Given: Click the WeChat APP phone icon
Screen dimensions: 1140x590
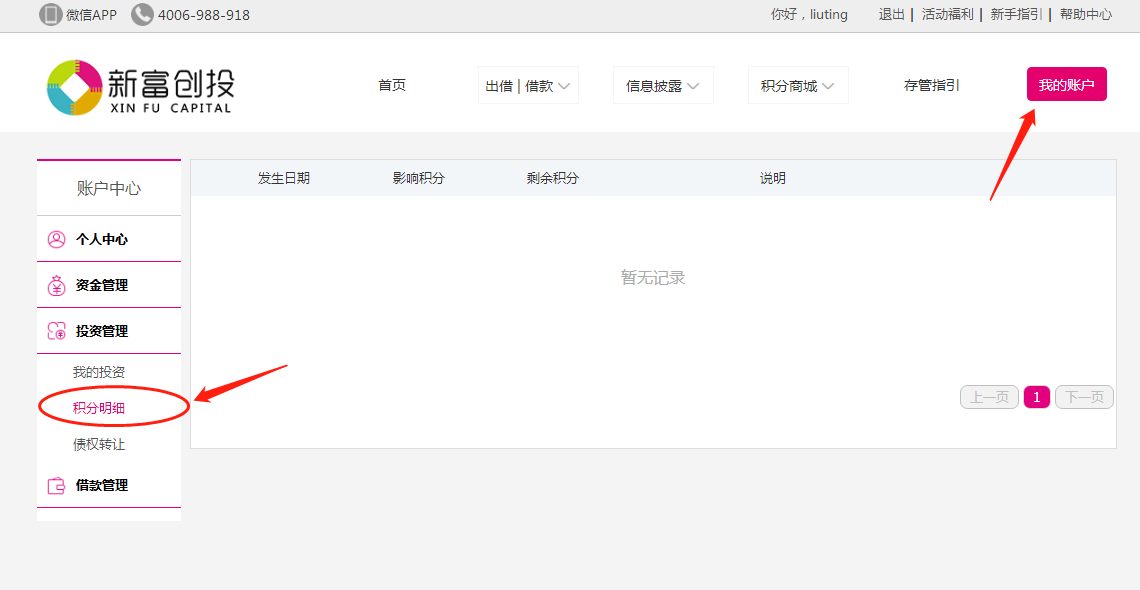Looking at the screenshot, I should 50,15.
